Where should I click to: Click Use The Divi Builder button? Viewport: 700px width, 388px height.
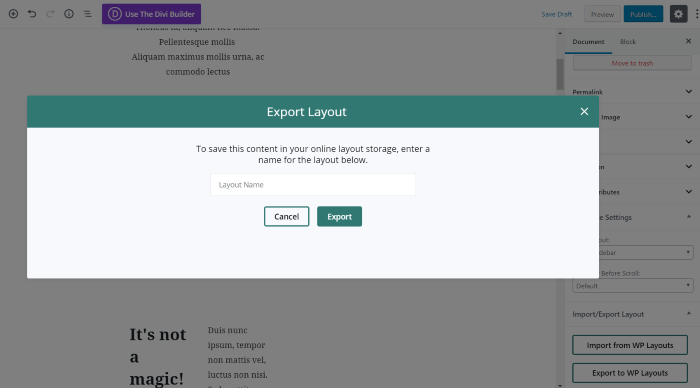[x=151, y=14]
